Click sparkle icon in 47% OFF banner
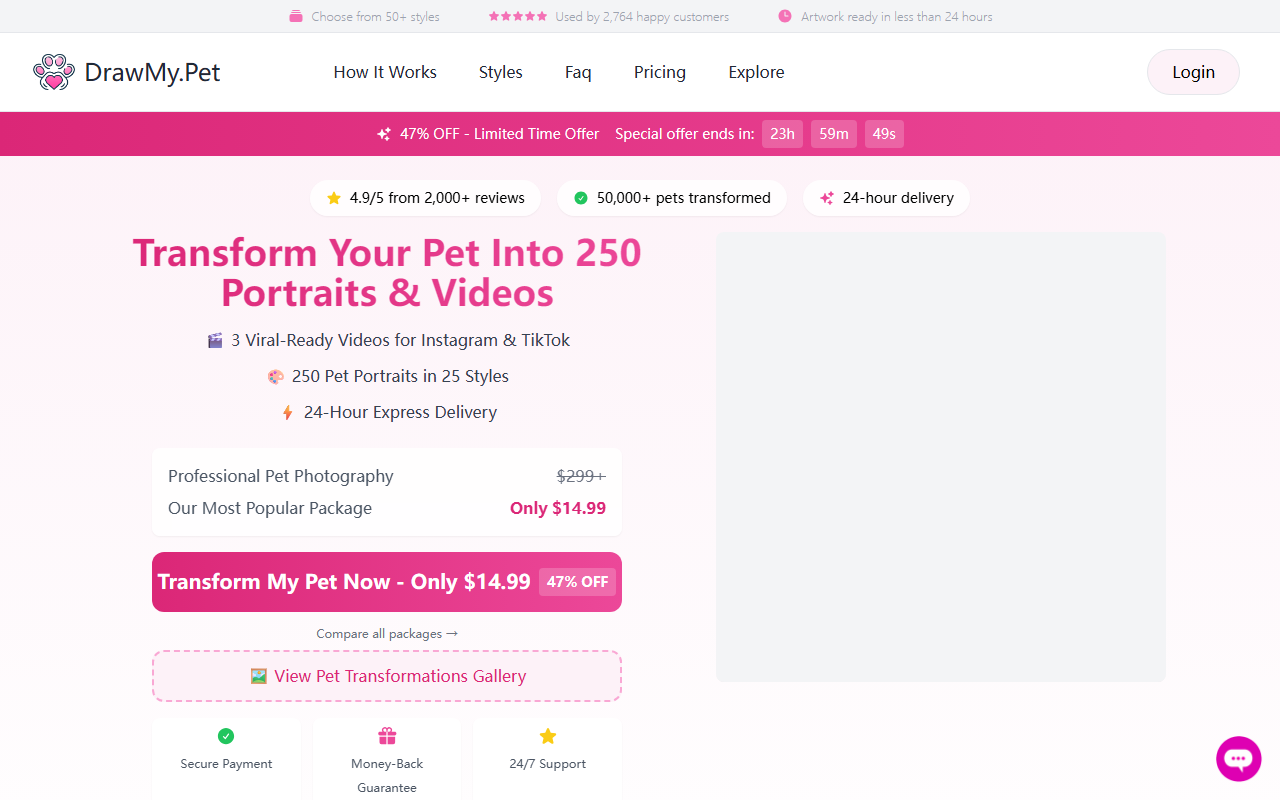The image size is (1280, 800). [384, 134]
